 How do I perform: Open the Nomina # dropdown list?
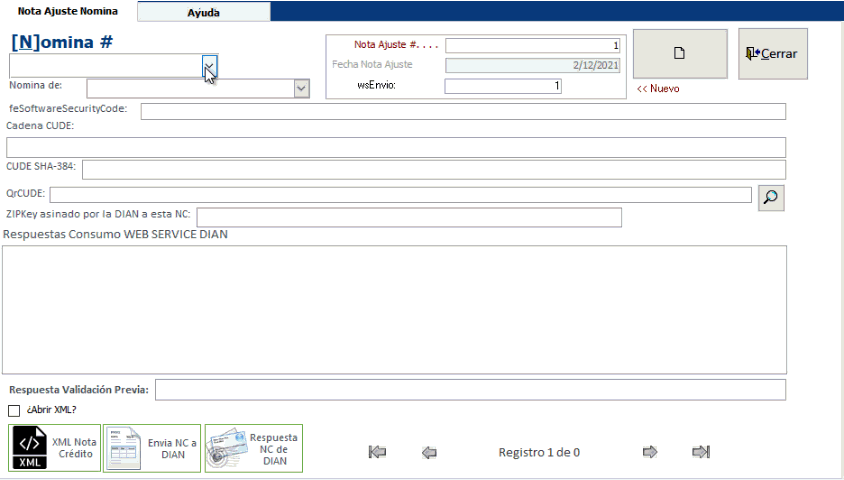coord(209,65)
